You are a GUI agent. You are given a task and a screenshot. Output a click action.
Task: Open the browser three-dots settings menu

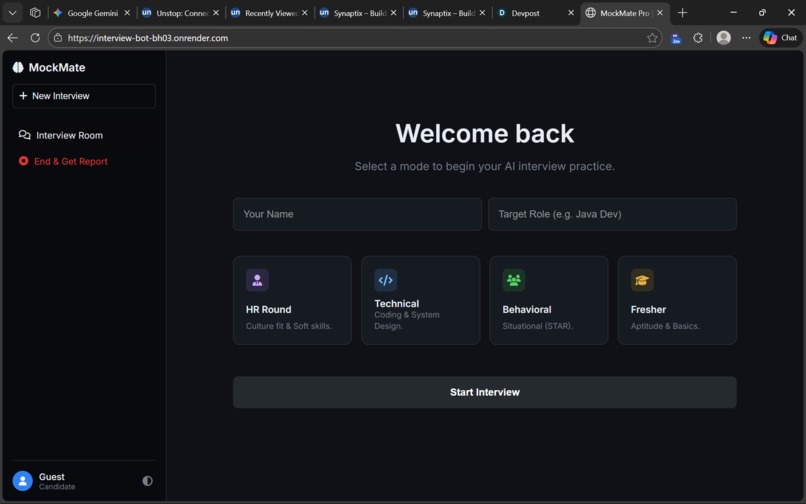(x=746, y=38)
